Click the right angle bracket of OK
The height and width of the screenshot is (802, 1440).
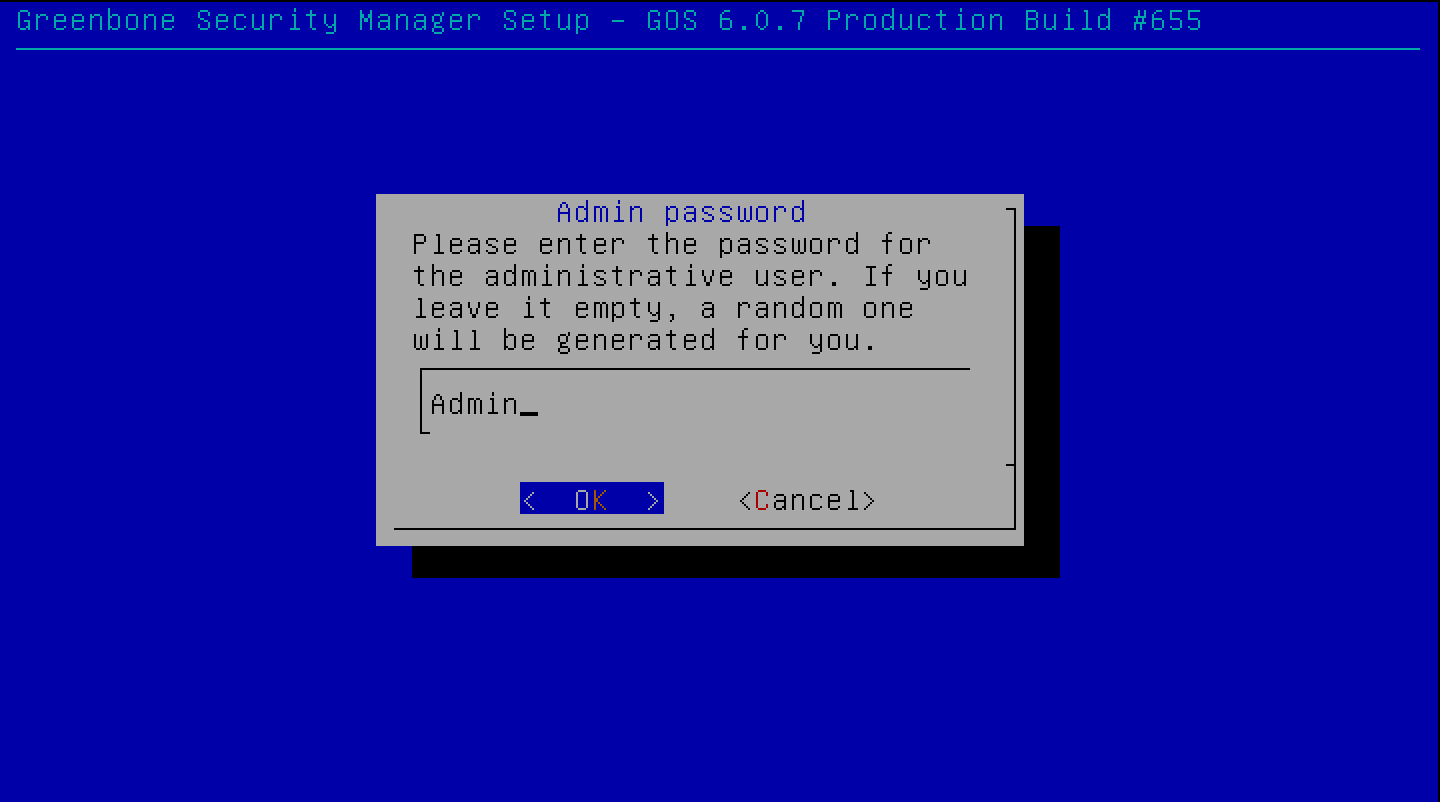[x=654, y=499]
